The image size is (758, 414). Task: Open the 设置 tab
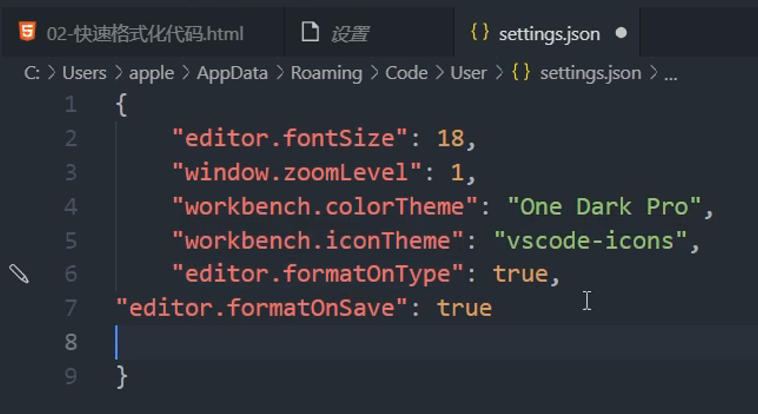pyautogui.click(x=369, y=33)
